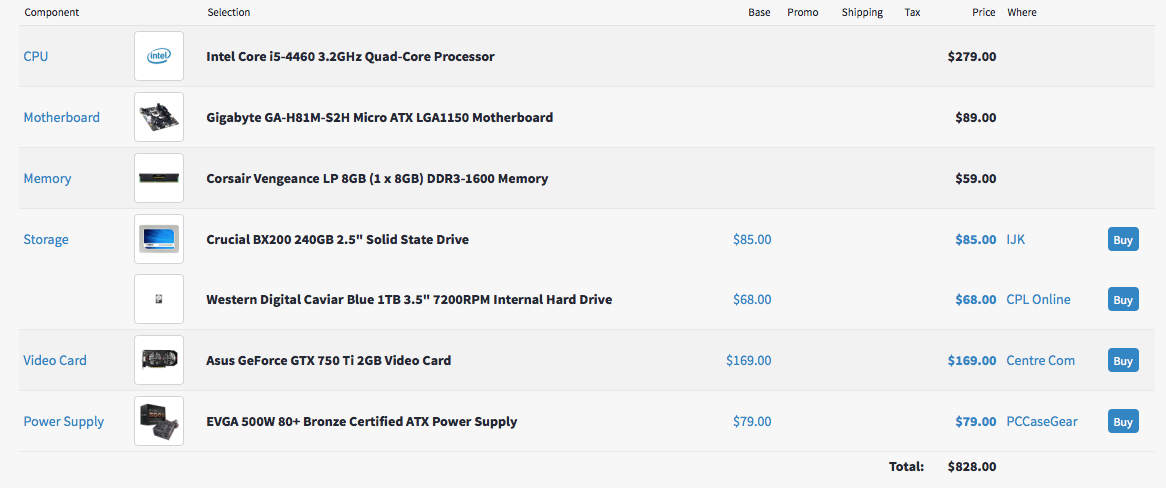Buy the Asus GTX 750 Ti card
The height and width of the screenshot is (488, 1166).
click(x=1123, y=361)
